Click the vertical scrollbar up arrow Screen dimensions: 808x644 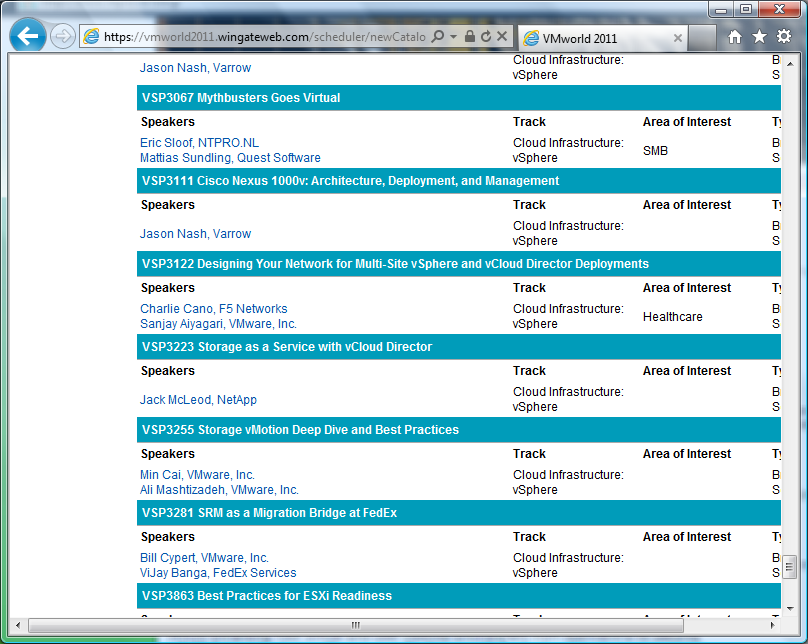(790, 63)
